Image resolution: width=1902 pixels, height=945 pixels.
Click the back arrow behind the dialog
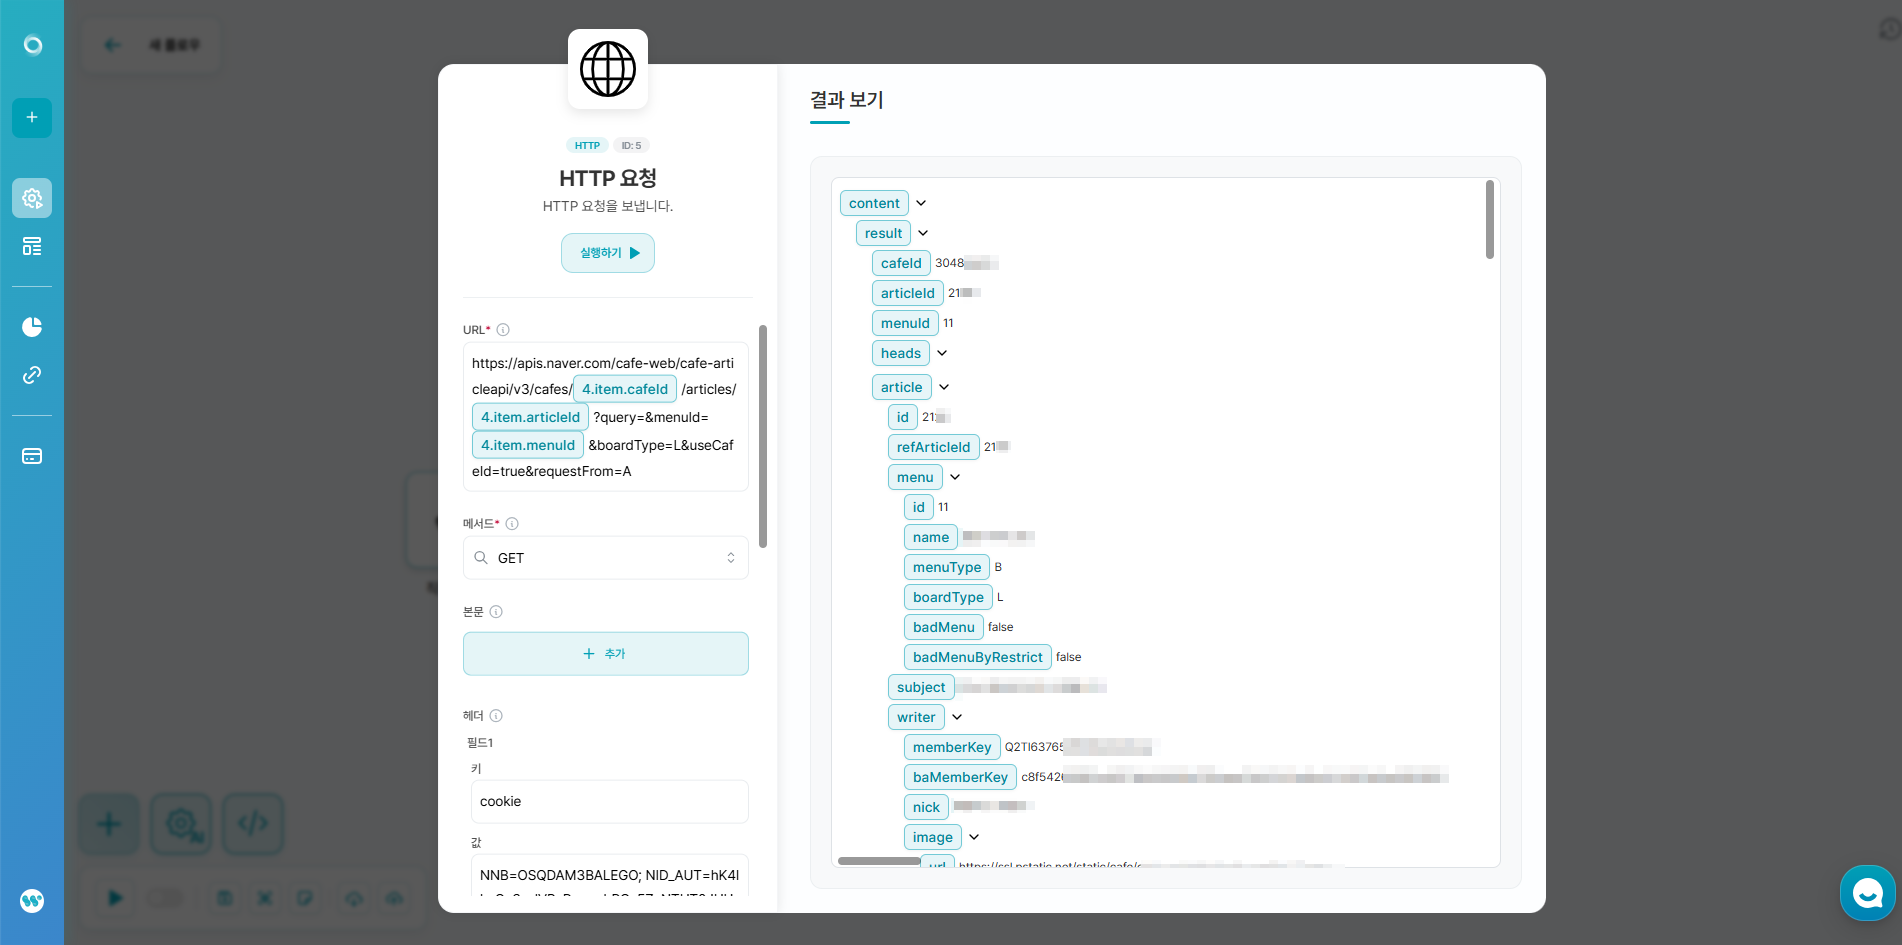pos(113,45)
